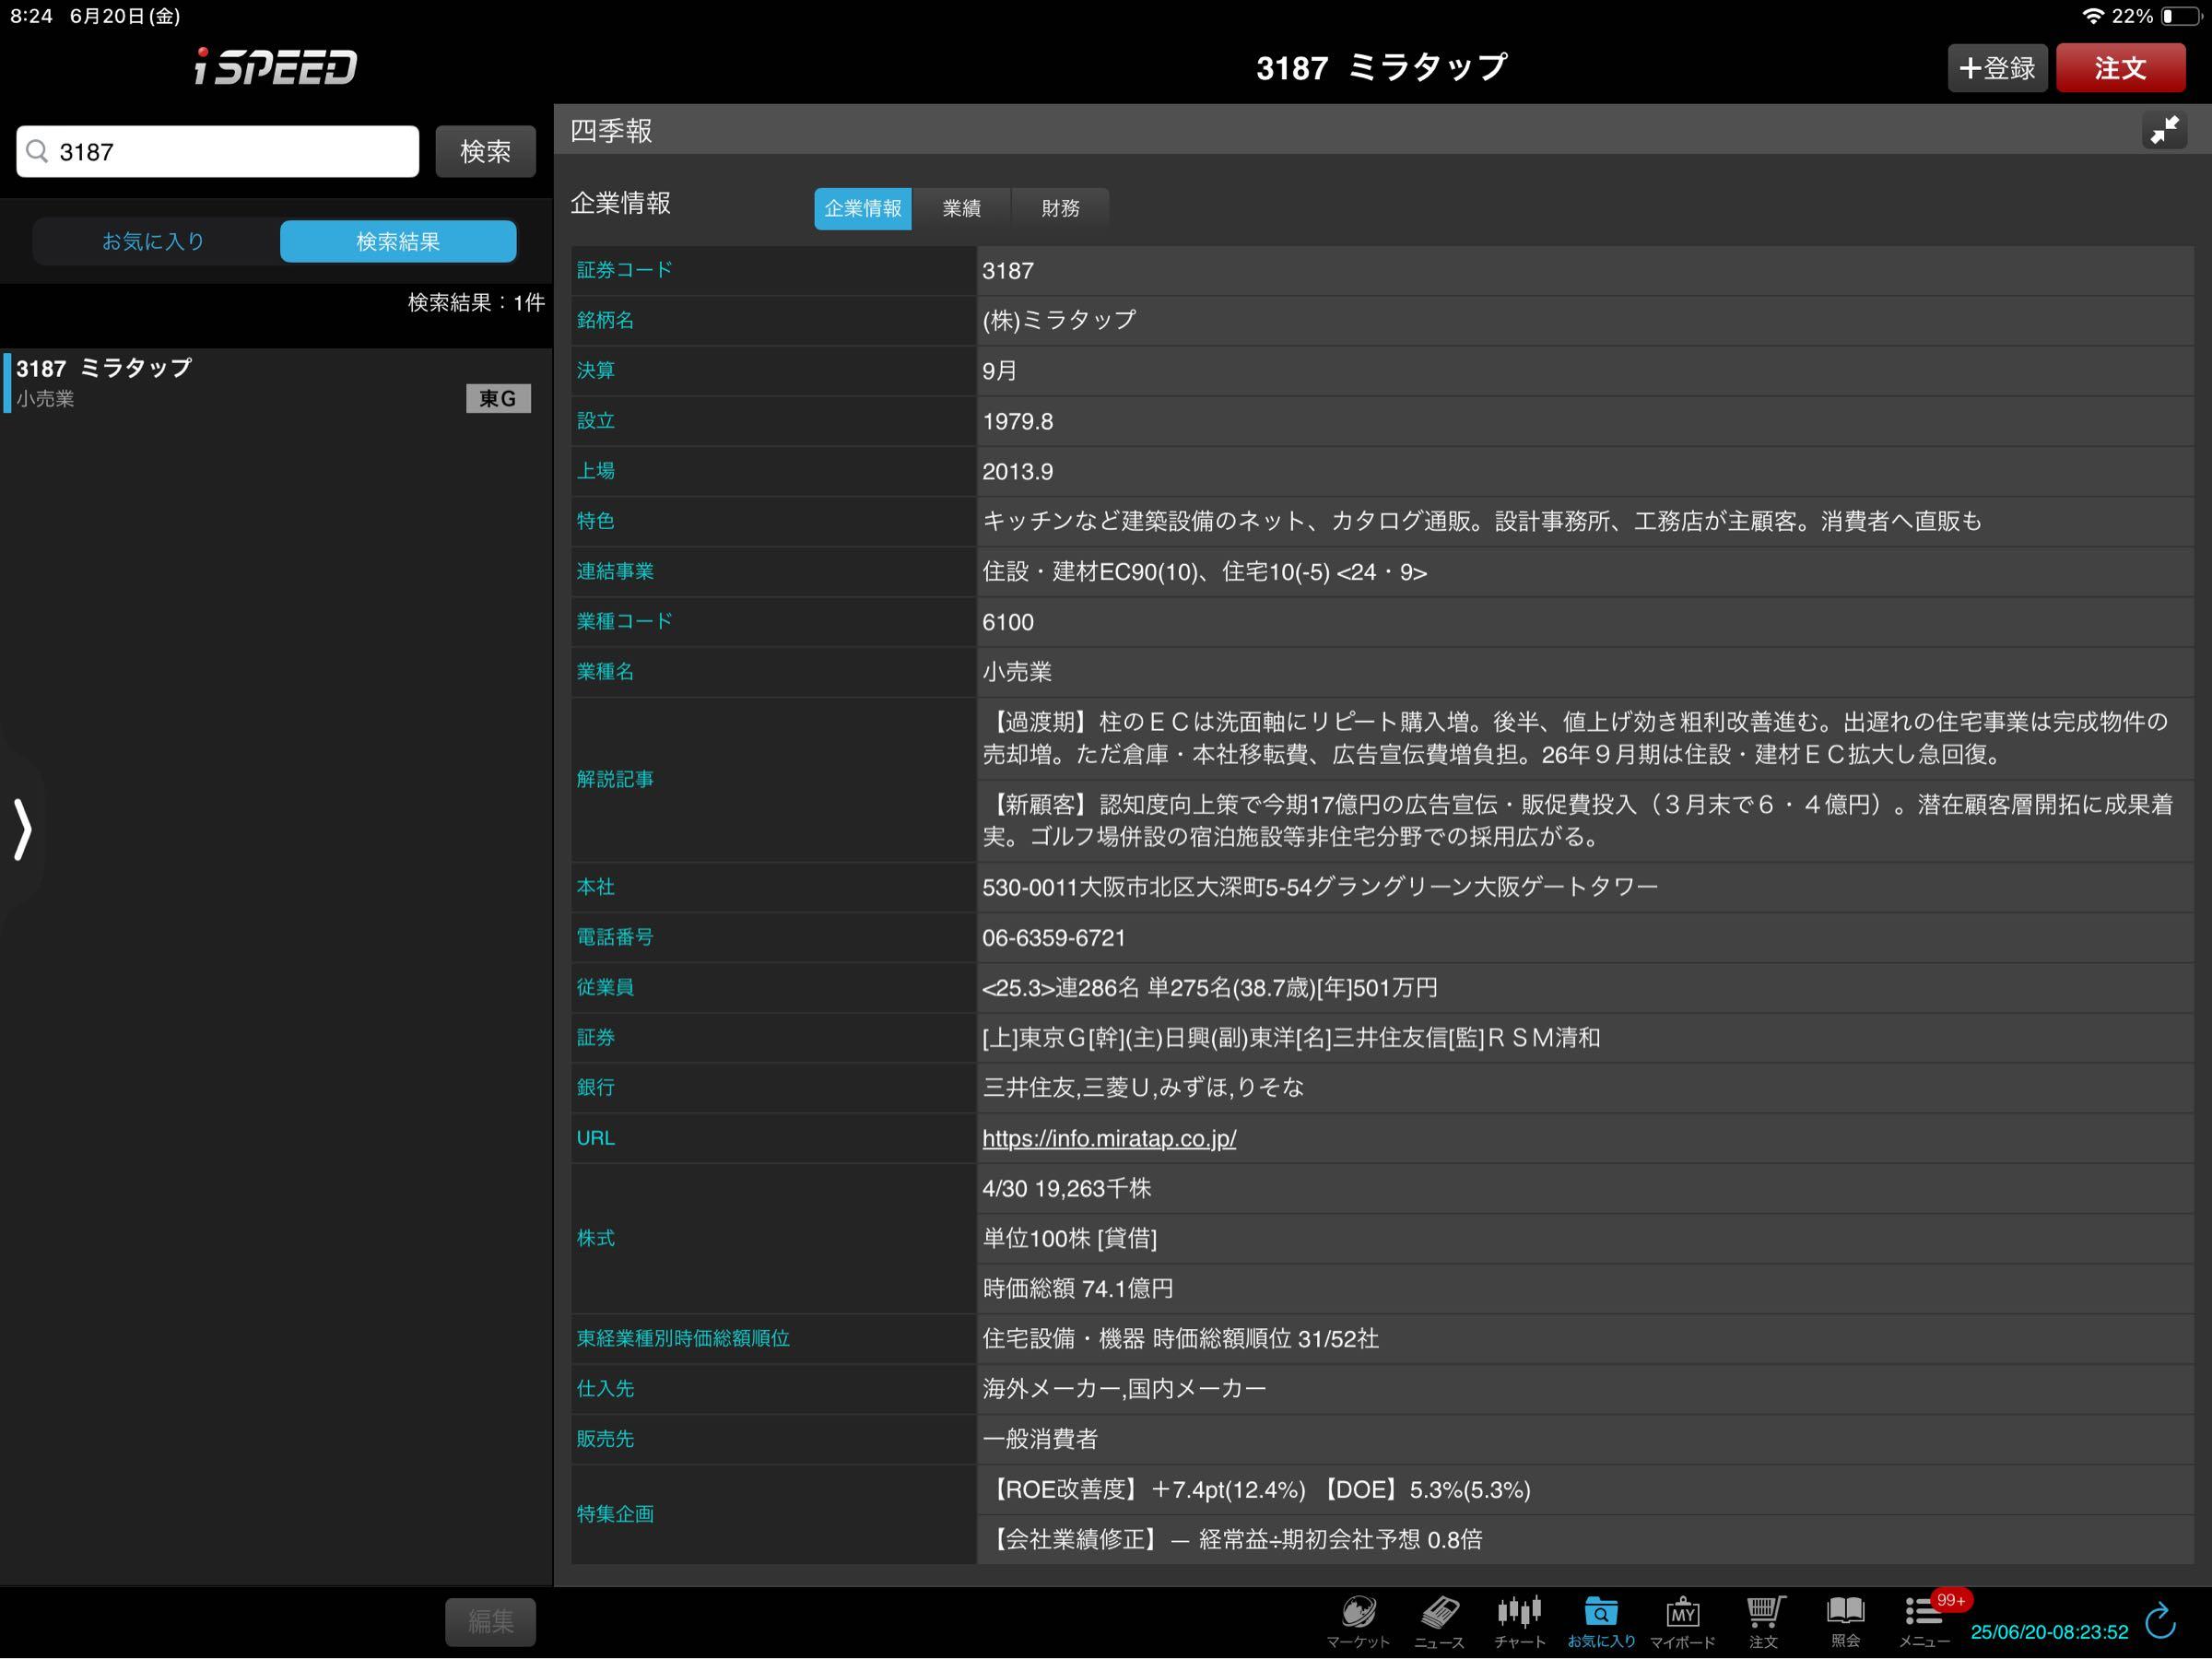This screenshot has width=2212, height=1659.
Task: Click the 設立 value 1979.8
Action: [x=1018, y=421]
